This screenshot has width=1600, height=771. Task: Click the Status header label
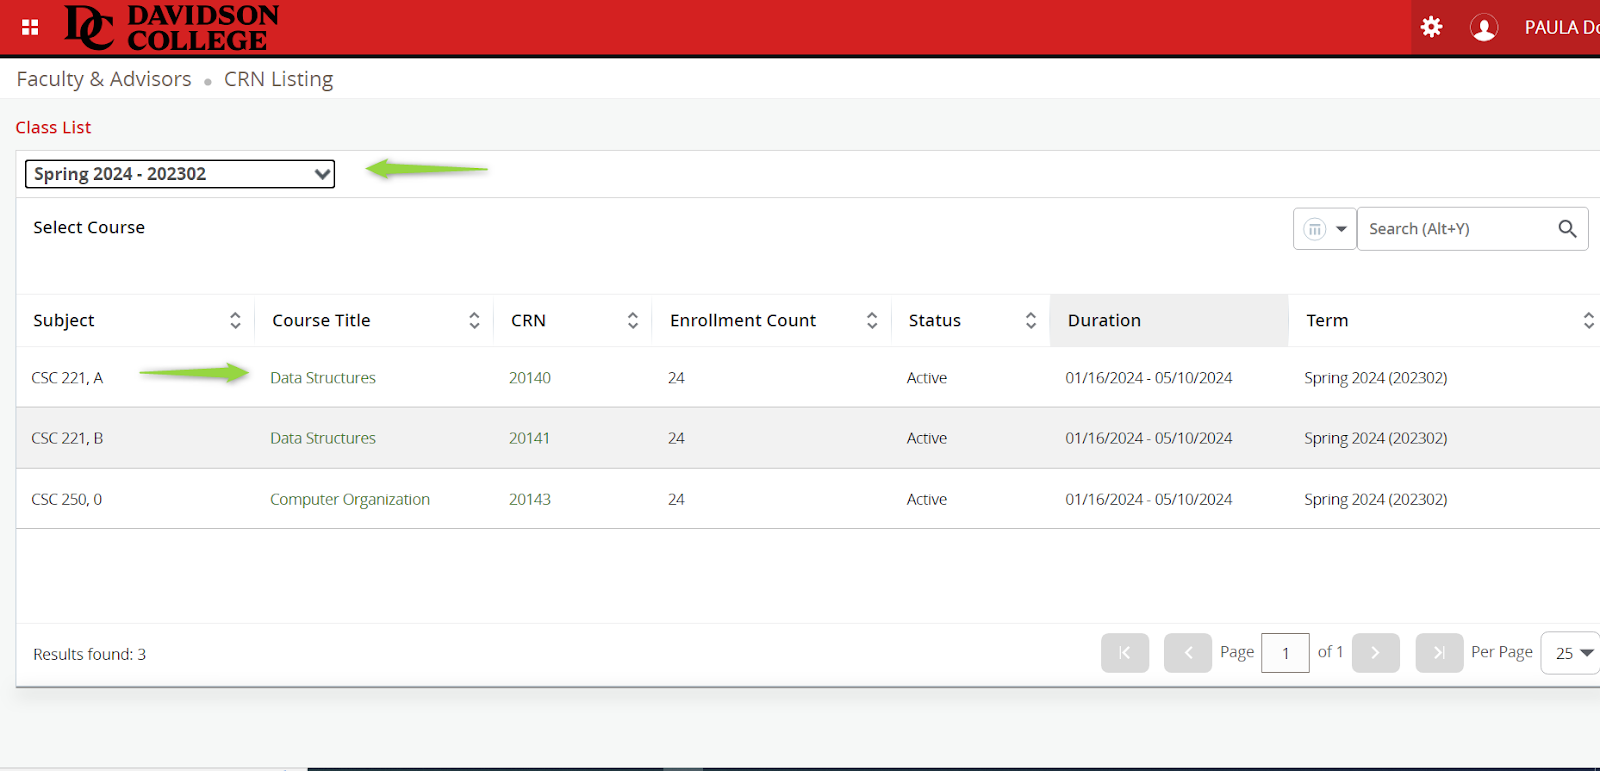[x=935, y=320]
